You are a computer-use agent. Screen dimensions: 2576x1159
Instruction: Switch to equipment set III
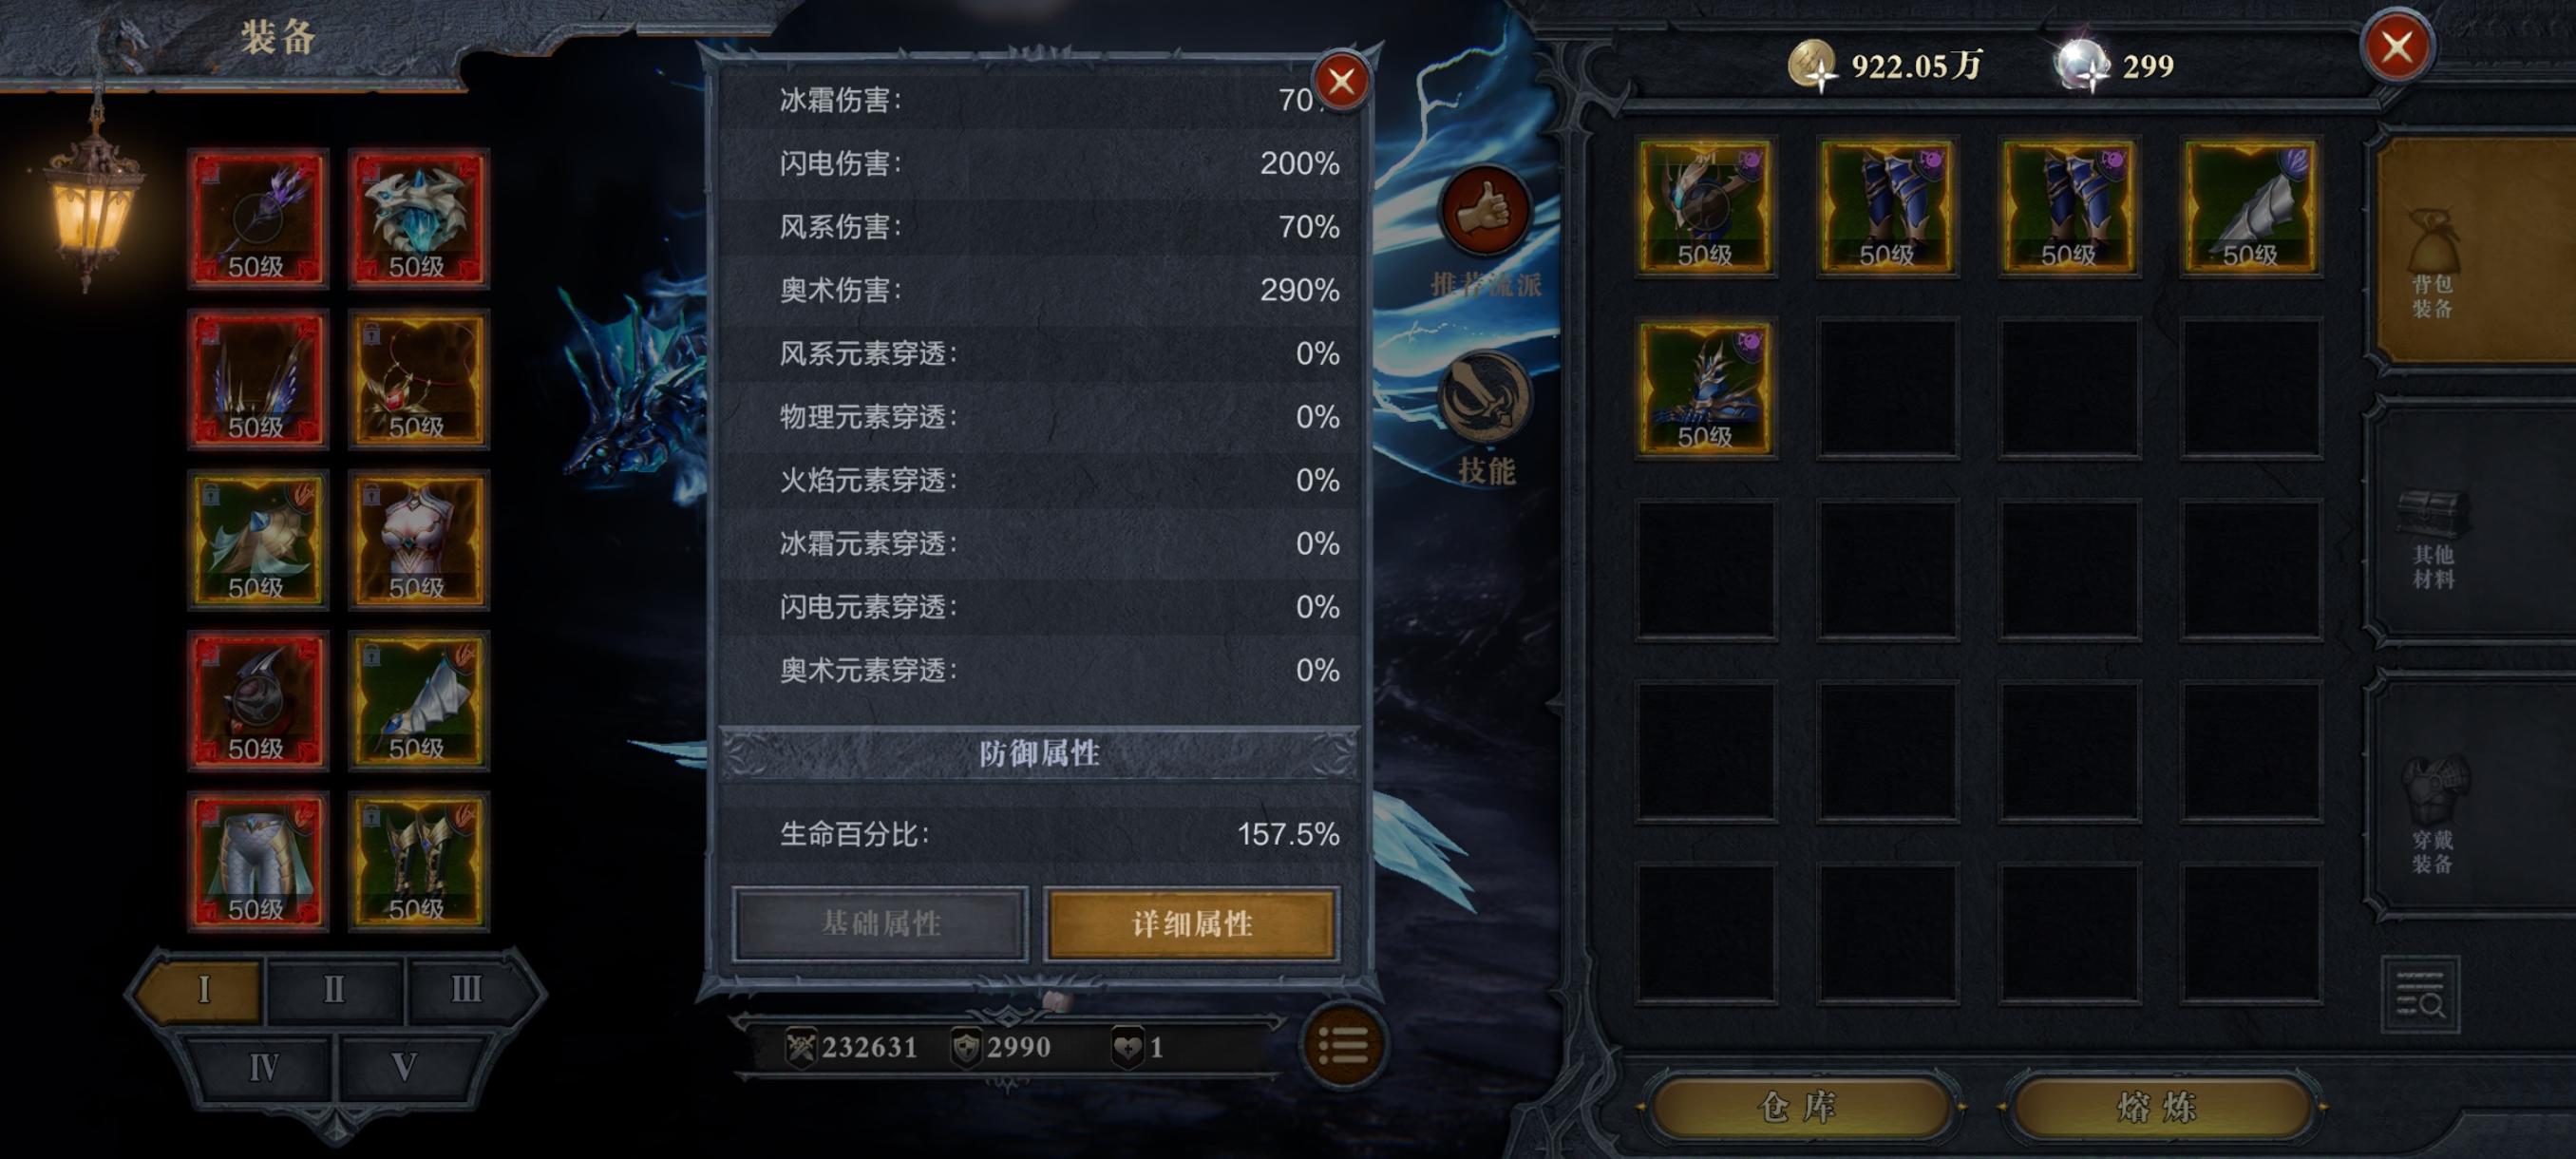[466, 990]
